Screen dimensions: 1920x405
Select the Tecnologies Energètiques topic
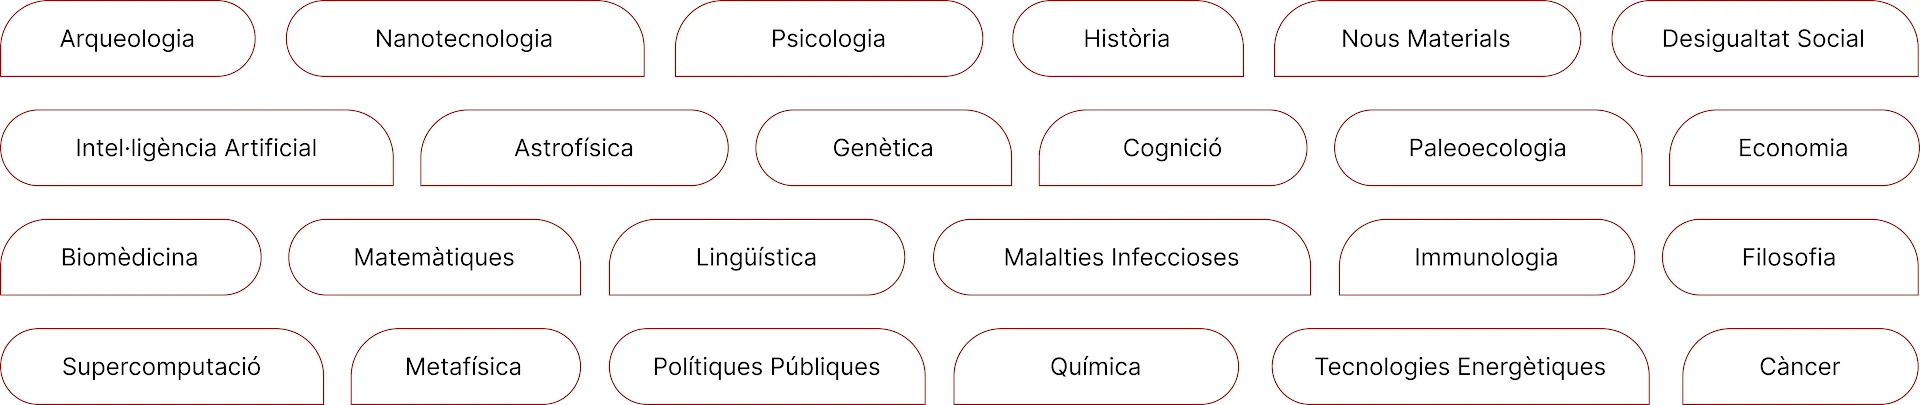1460,367
